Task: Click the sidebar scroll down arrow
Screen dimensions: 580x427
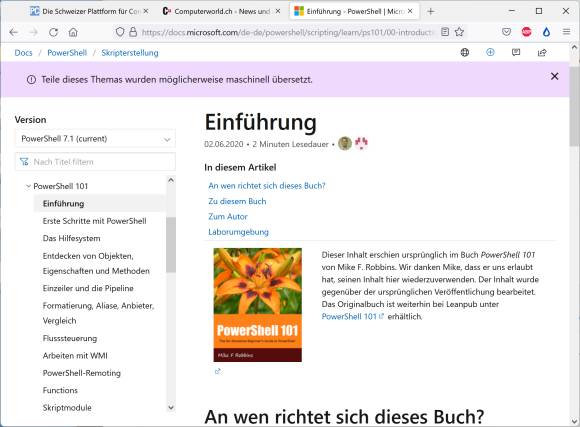Action: [171, 407]
